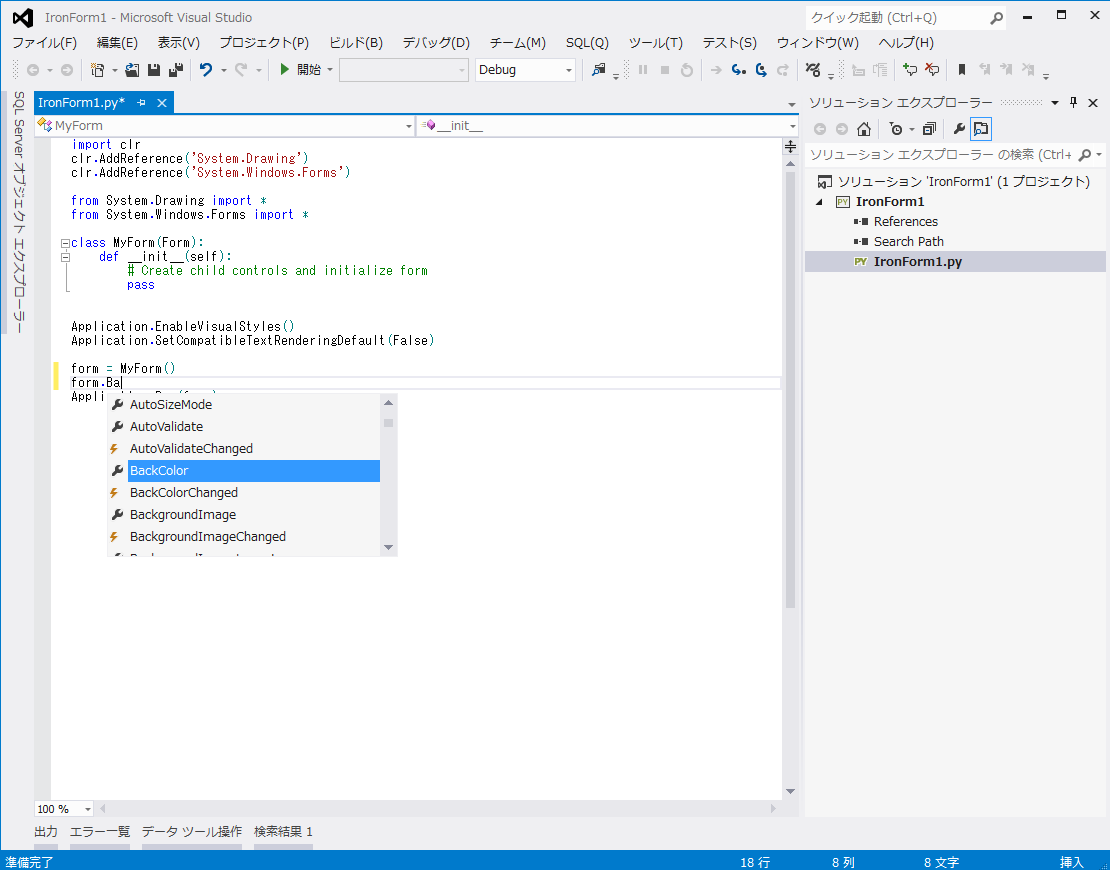Viewport: 1110px width, 870px height.
Task: Open Solution Explorer window position dropdown
Action: point(1055,103)
